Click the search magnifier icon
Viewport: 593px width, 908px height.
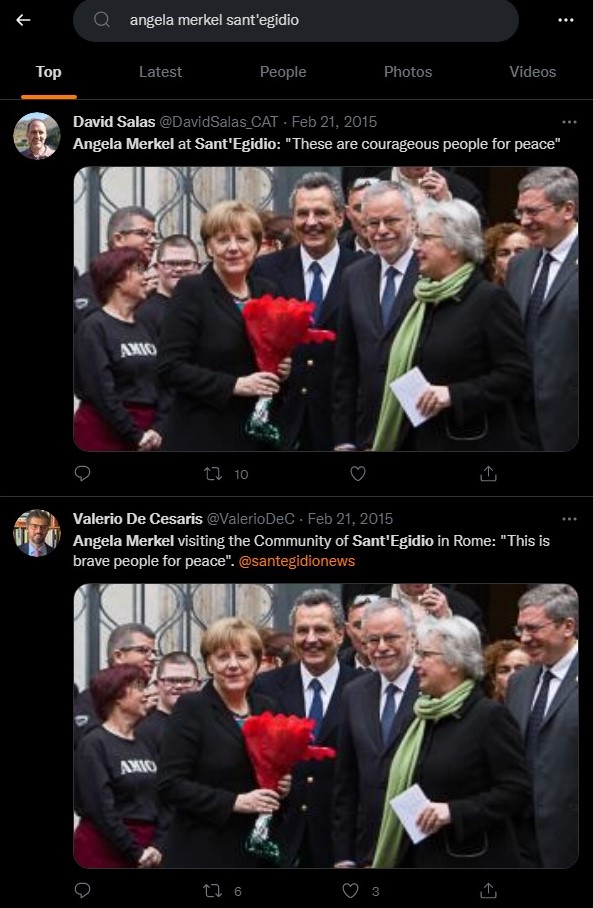point(102,20)
